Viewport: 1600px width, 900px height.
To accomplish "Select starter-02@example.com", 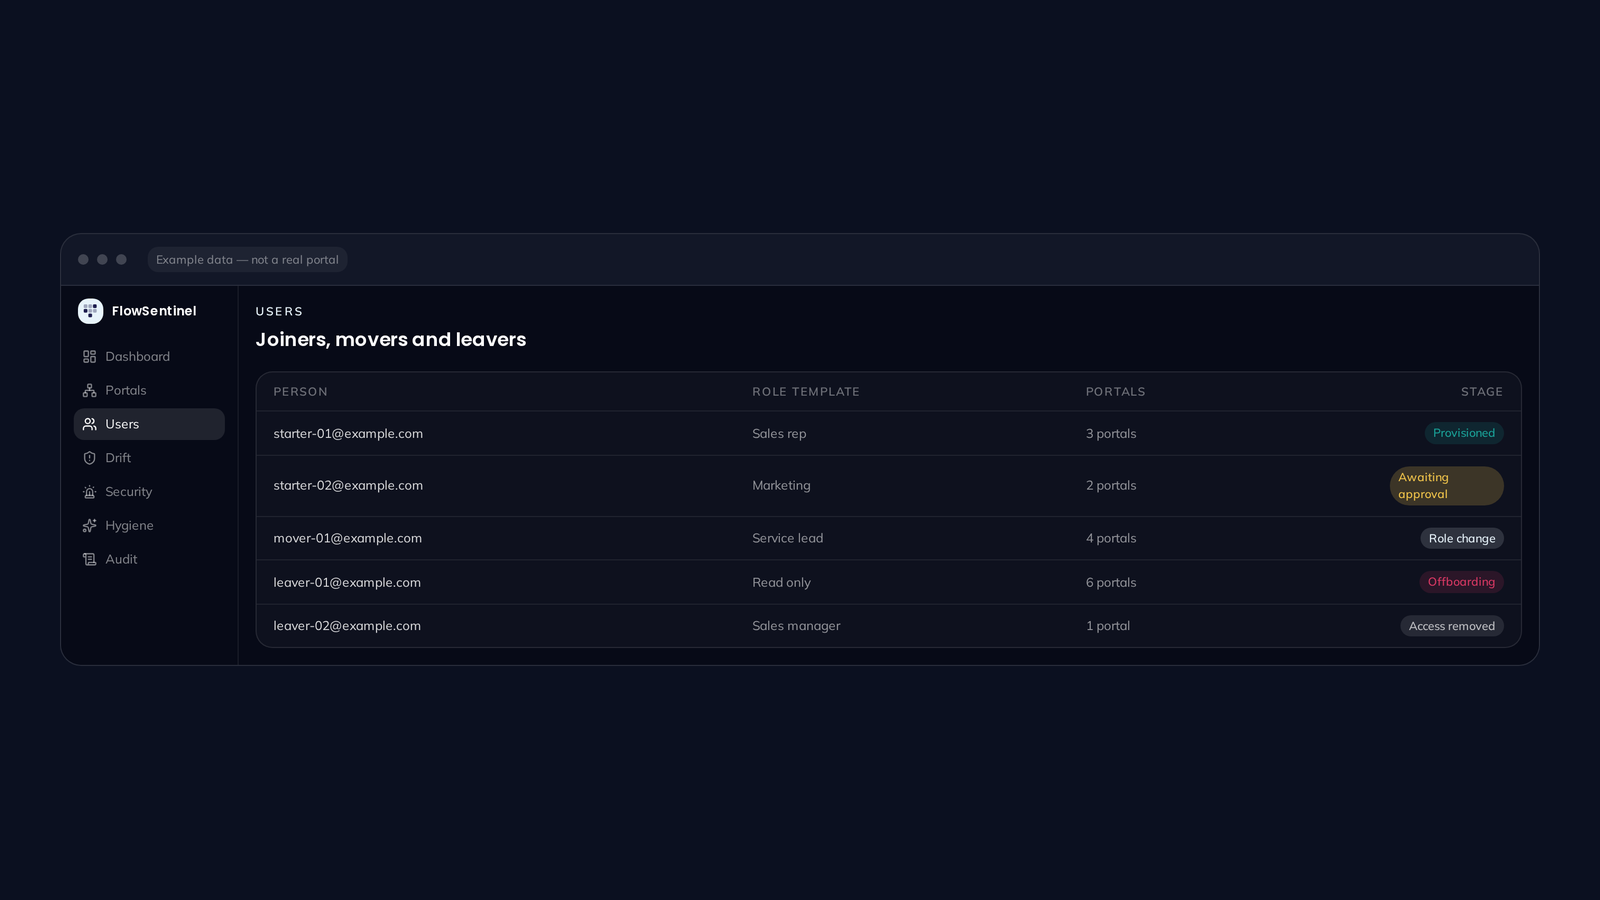I will click(348, 486).
